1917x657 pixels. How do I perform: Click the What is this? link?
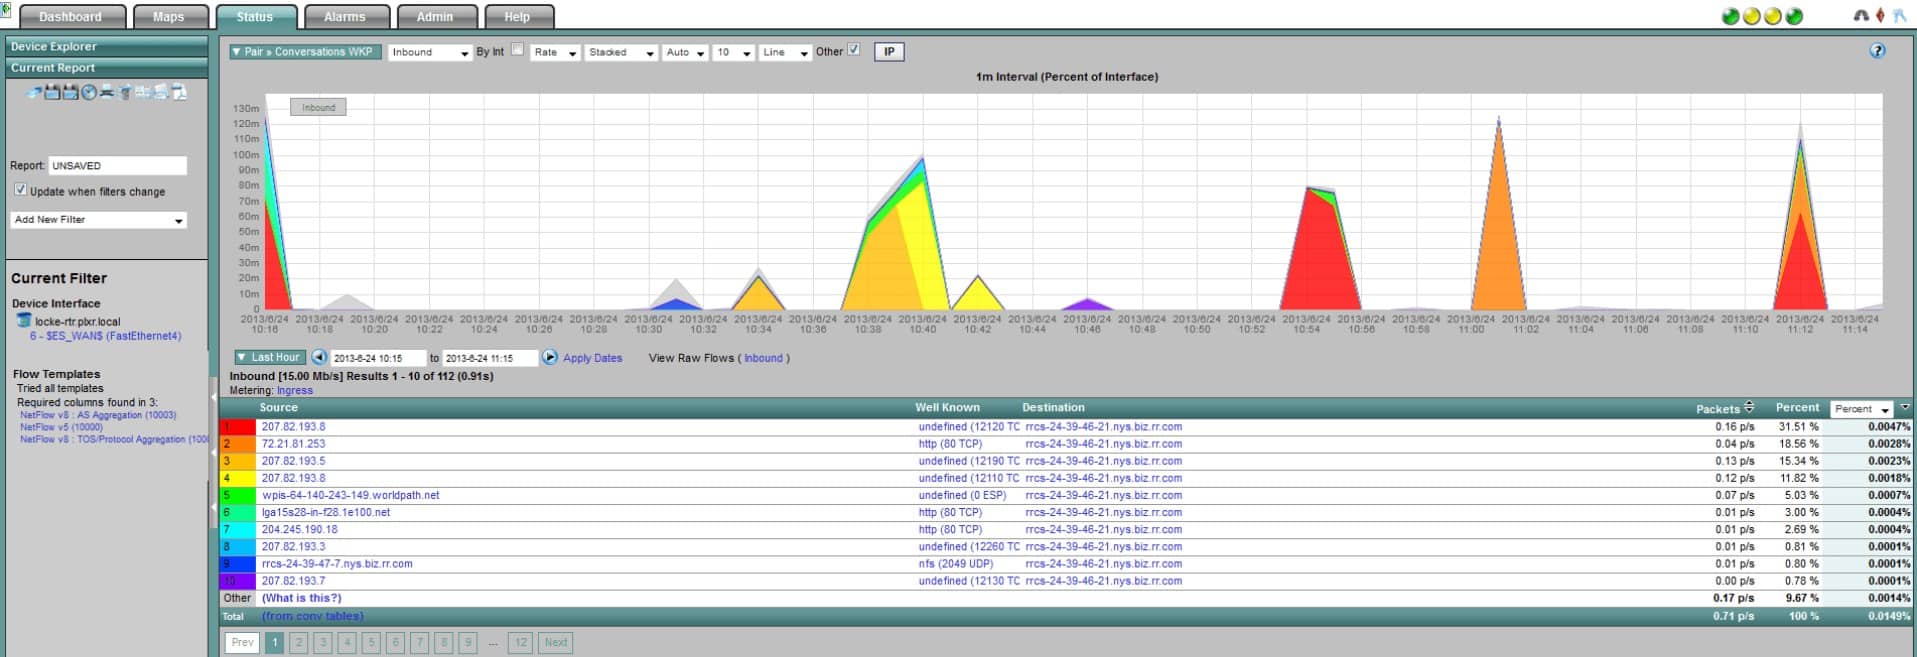tap(302, 598)
